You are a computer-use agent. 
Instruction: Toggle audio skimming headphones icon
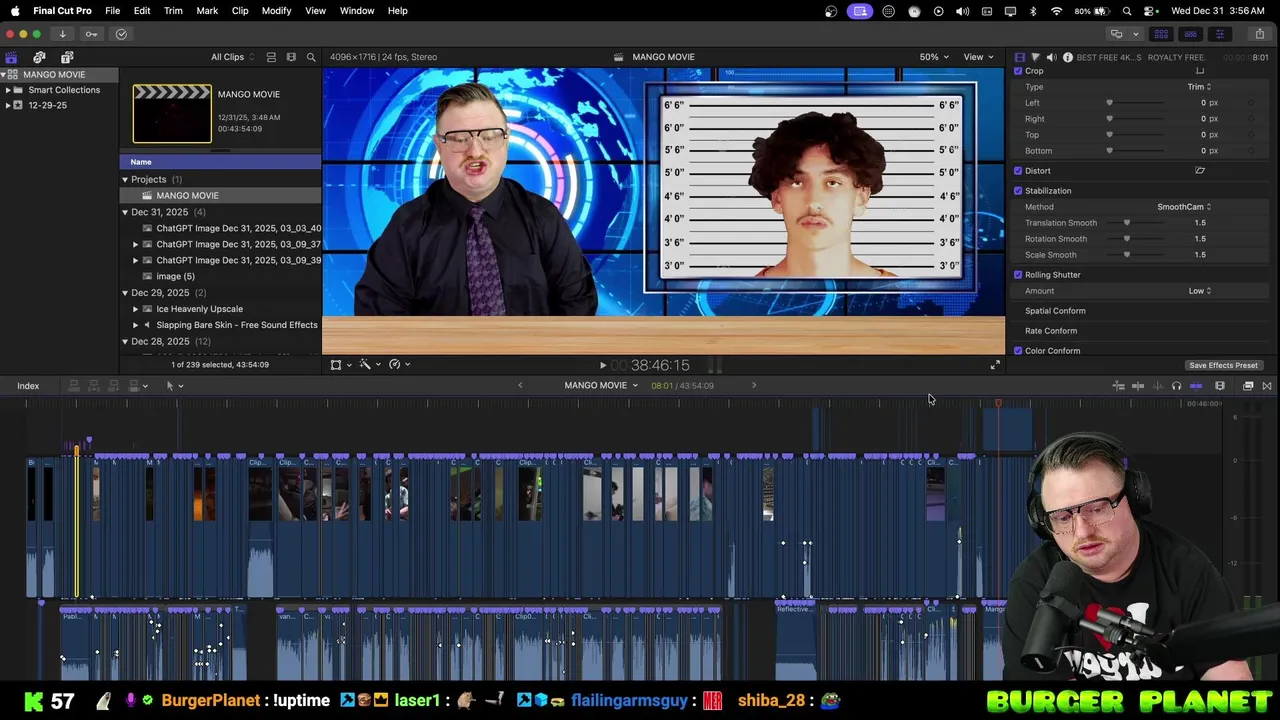(1176, 386)
